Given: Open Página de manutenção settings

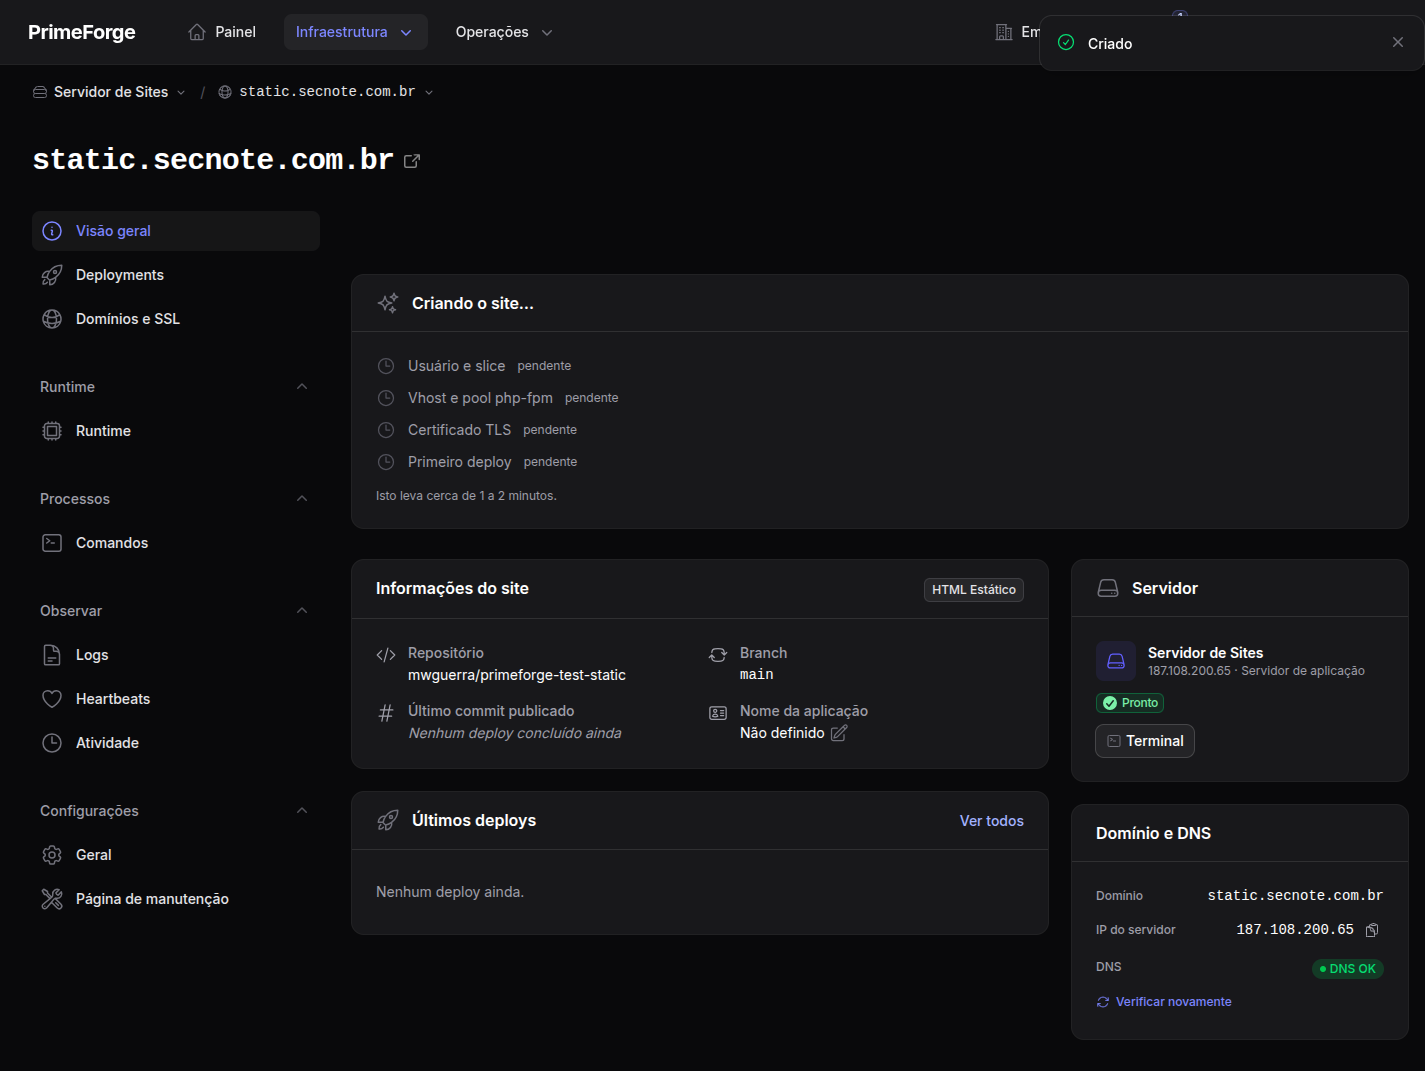Looking at the screenshot, I should (x=176, y=899).
